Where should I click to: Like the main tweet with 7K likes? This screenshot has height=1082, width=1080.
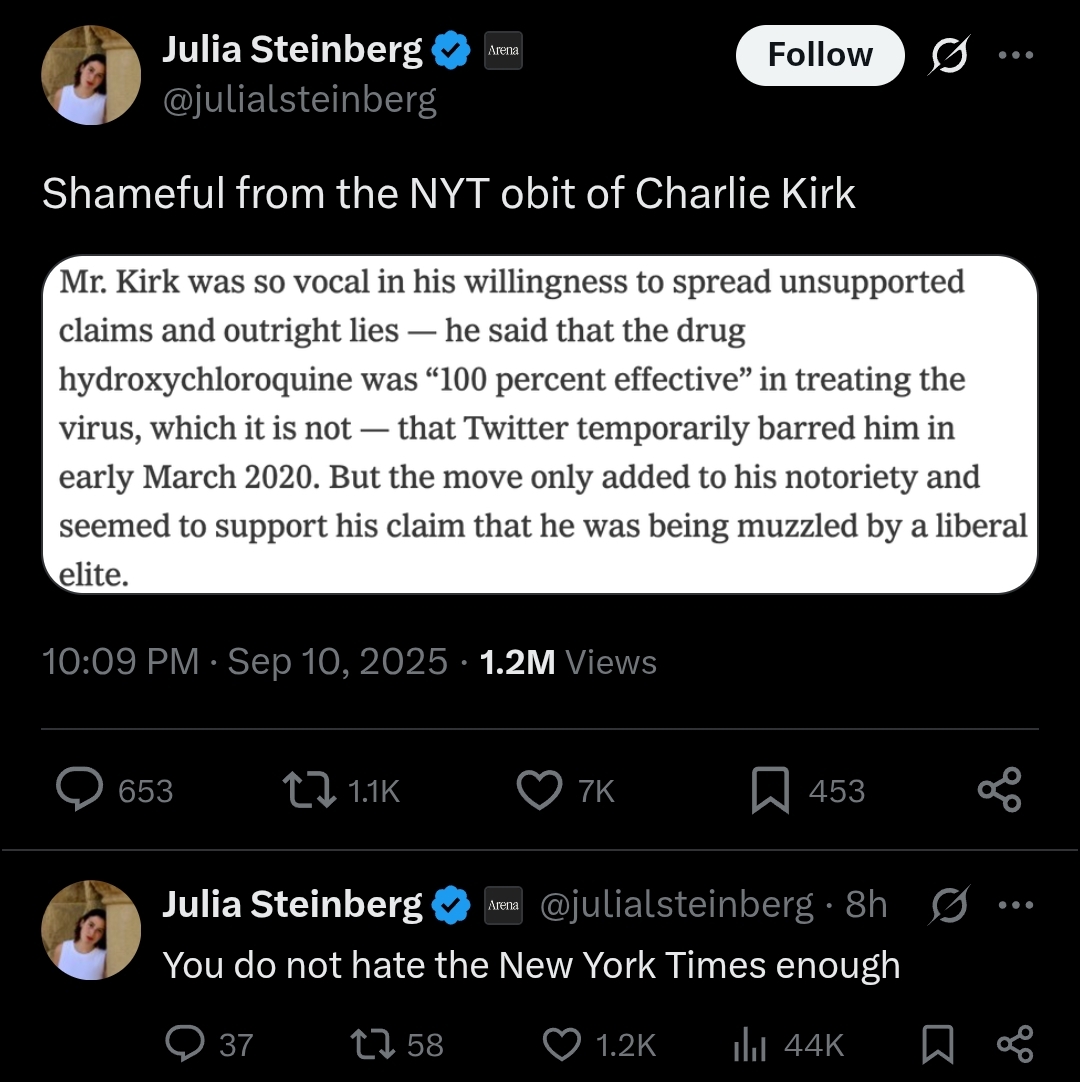coord(539,790)
